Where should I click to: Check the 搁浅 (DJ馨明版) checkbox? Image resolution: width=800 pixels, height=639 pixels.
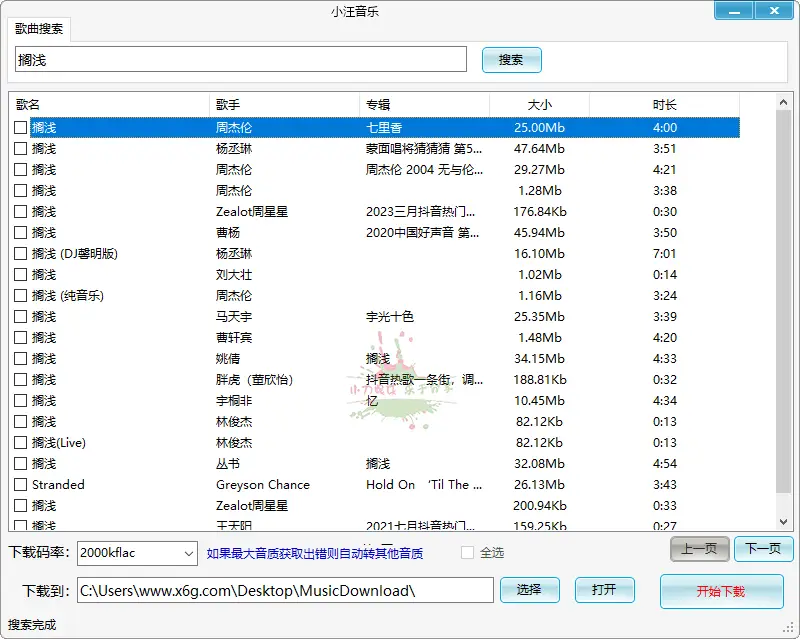[x=19, y=253]
